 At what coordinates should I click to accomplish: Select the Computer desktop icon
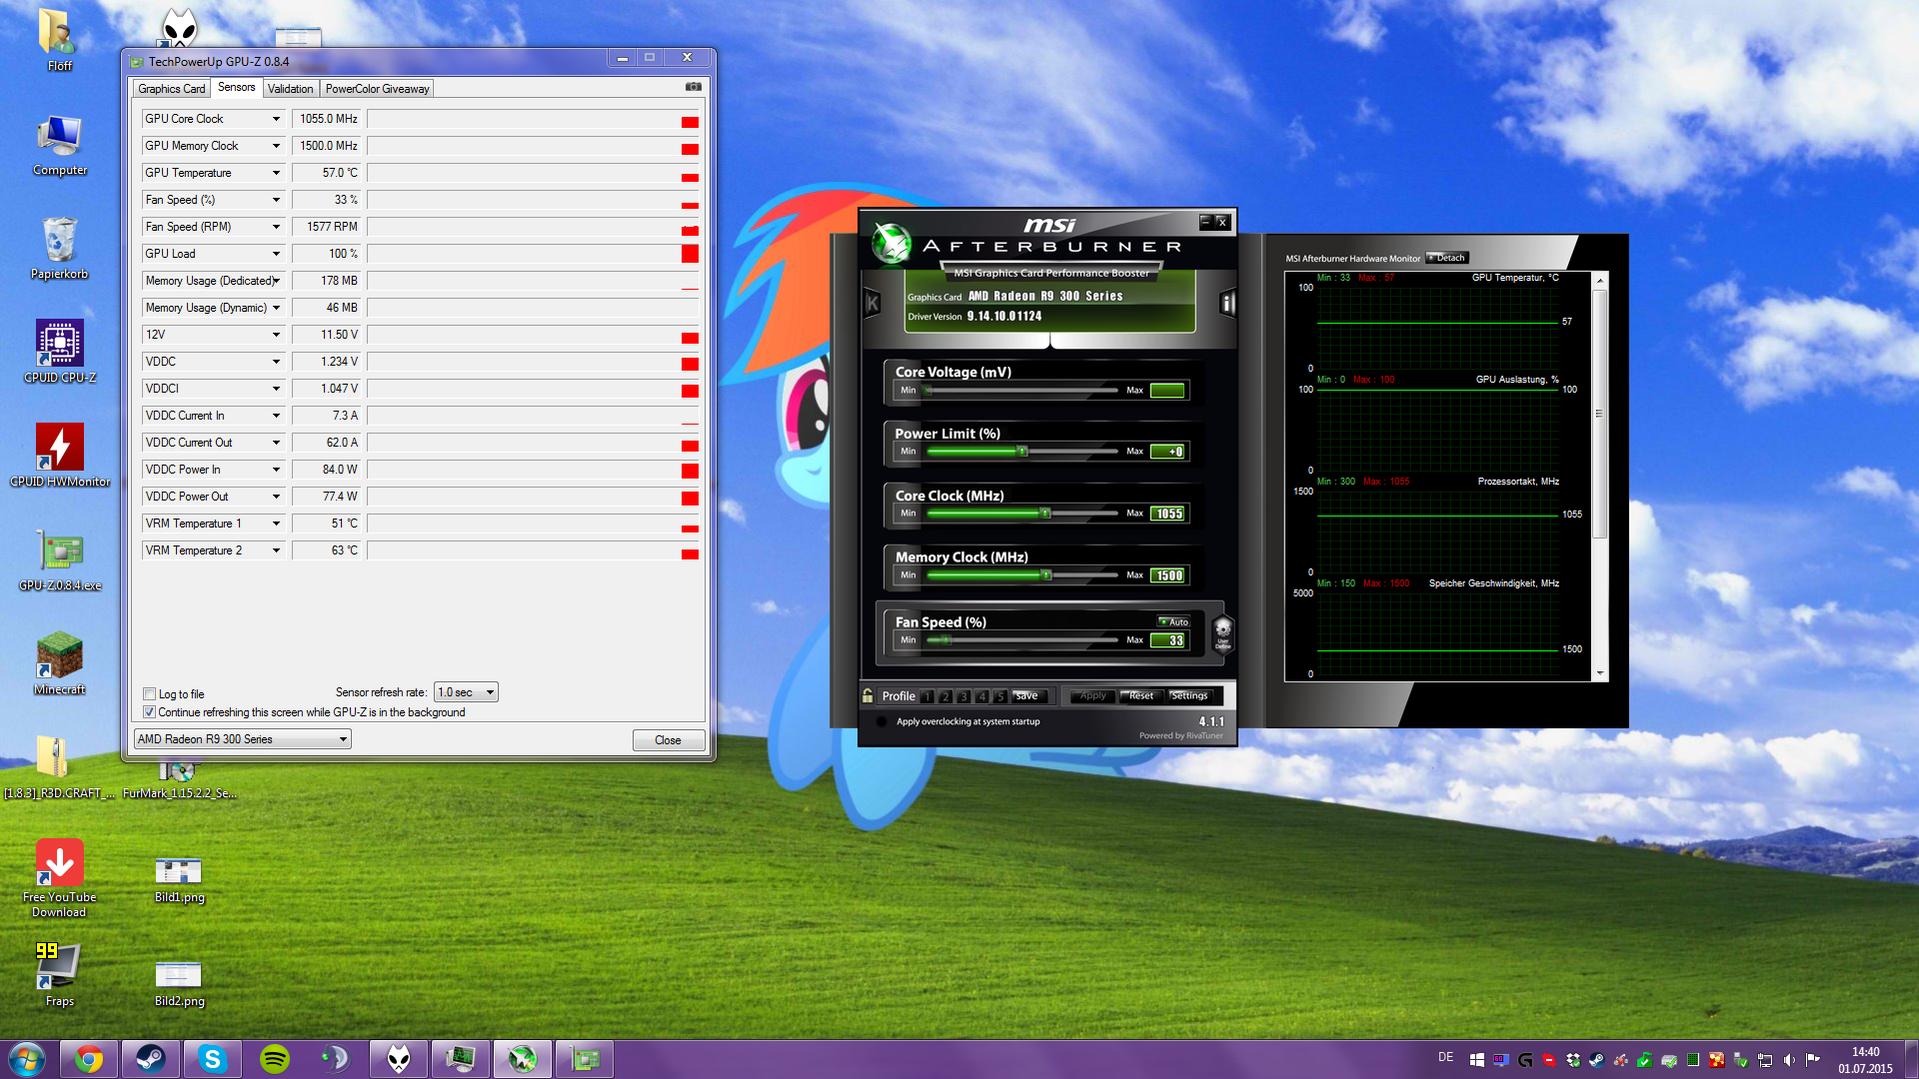59,146
